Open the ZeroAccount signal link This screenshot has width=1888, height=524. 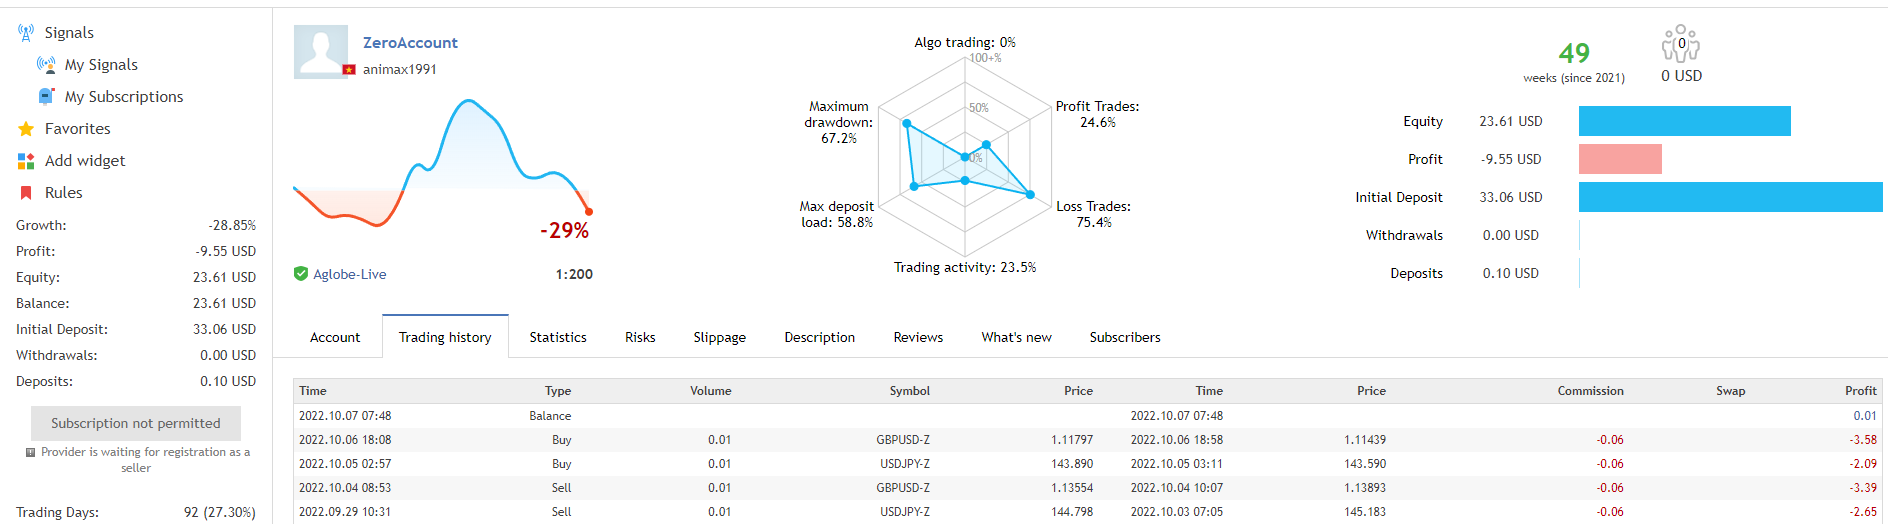(410, 43)
